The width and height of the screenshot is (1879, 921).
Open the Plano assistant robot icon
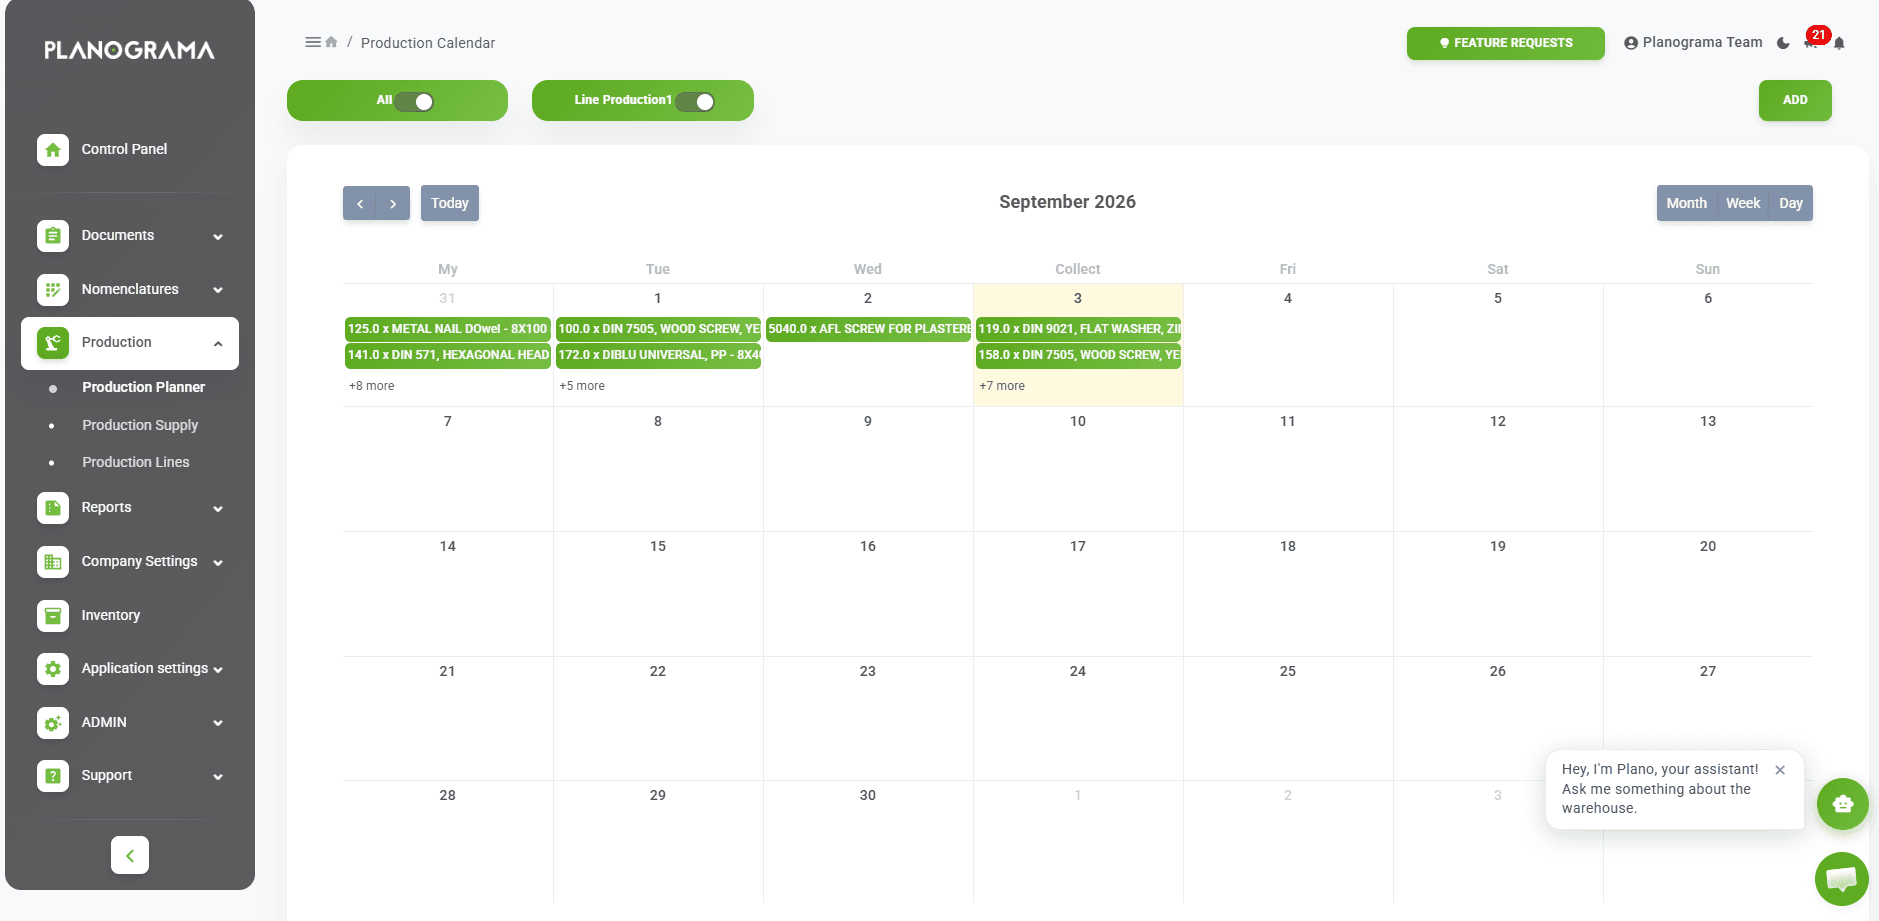(x=1842, y=804)
